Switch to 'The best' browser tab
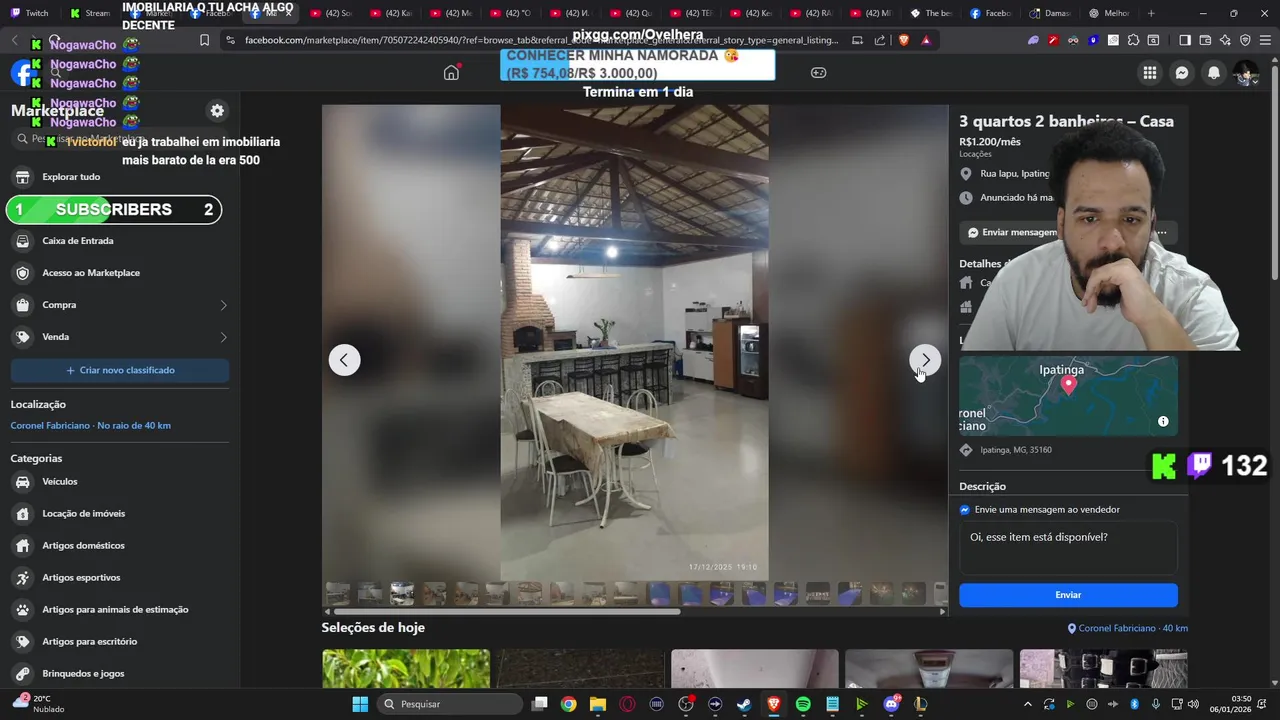 pos(932,13)
